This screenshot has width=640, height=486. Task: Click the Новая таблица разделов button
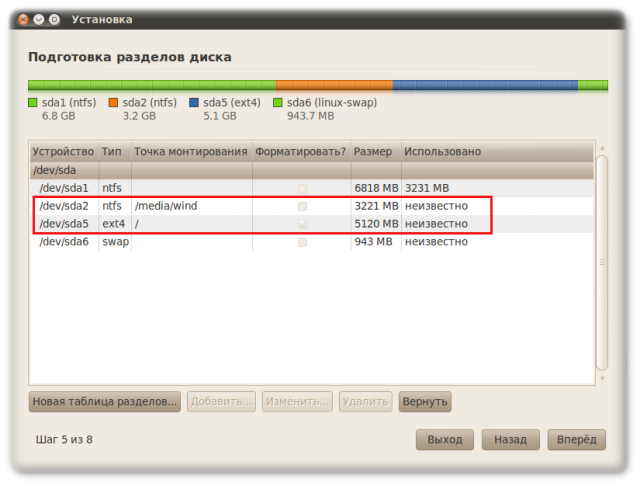click(x=105, y=402)
